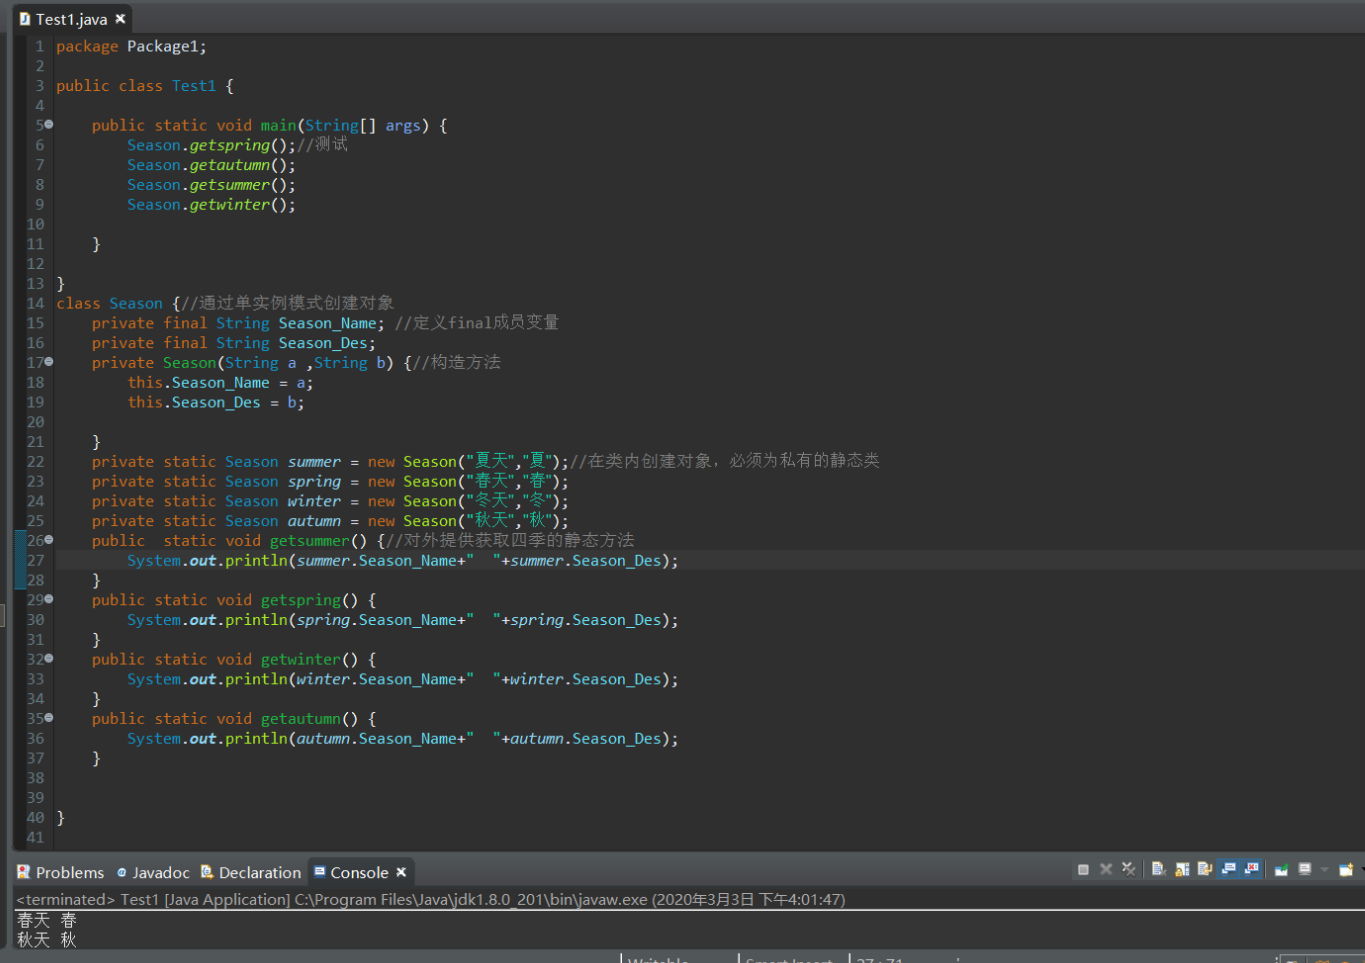The width and height of the screenshot is (1365, 963).
Task: Click Word Wrap icon in Console toolbar
Action: (x=1205, y=870)
